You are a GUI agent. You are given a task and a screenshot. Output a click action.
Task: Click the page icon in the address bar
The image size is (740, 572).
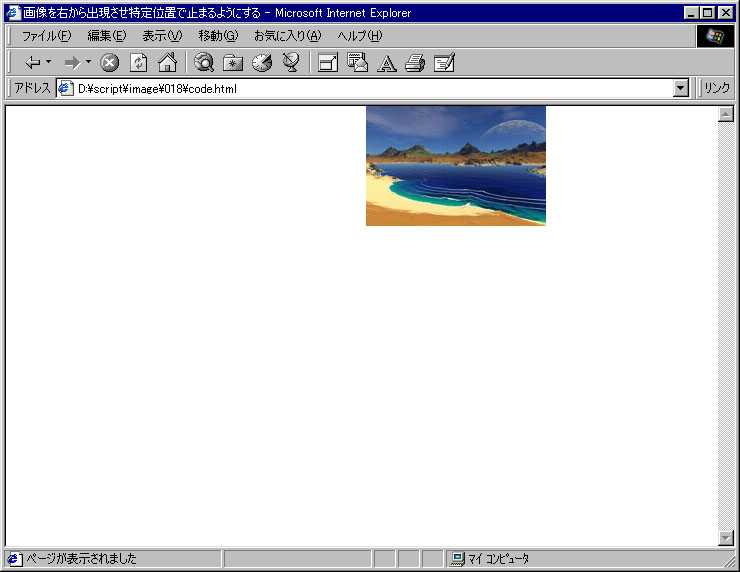[66, 88]
